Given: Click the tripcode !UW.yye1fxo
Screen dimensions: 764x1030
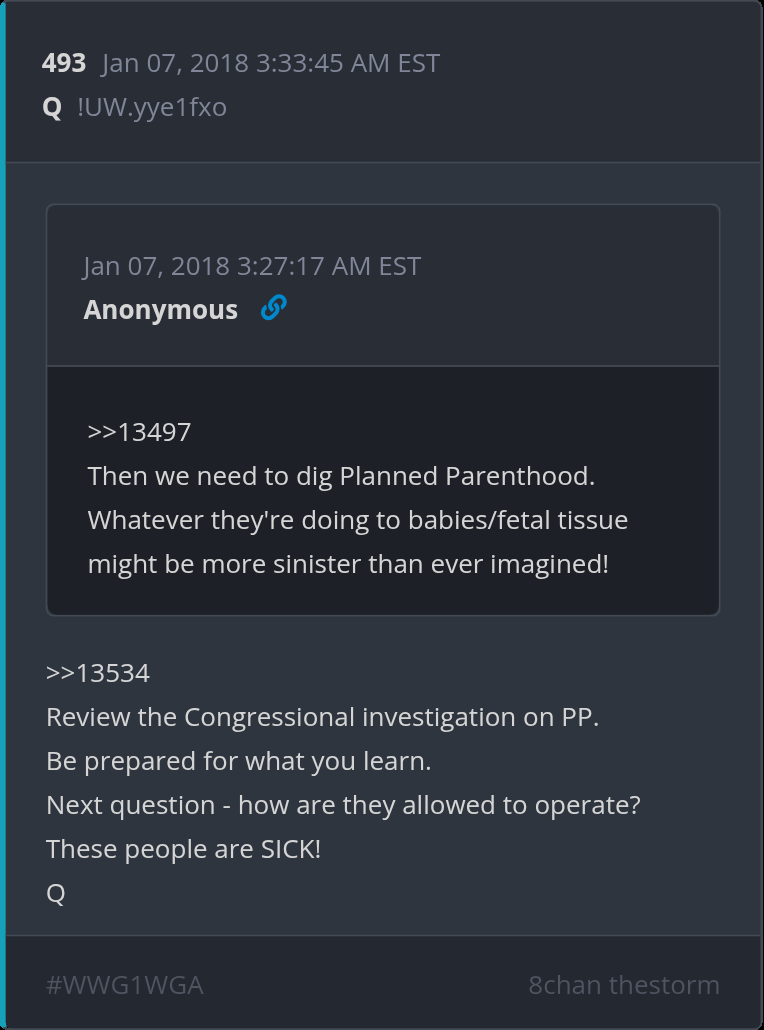Looking at the screenshot, I should coord(152,107).
